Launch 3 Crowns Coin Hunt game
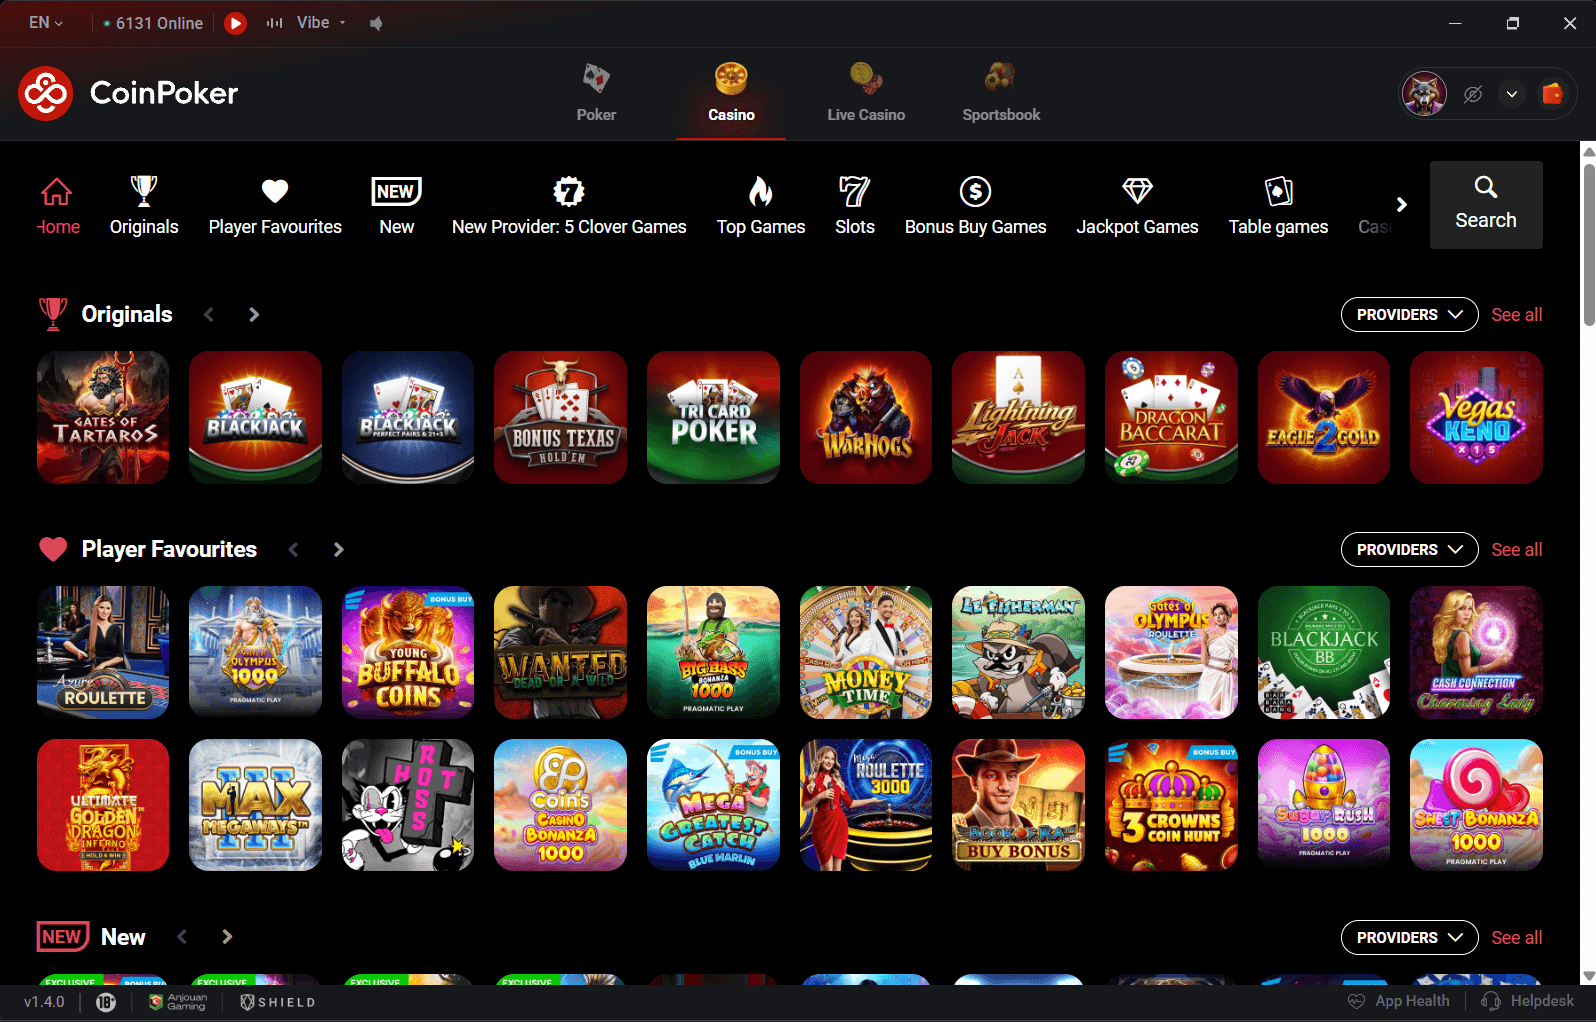Image resolution: width=1596 pixels, height=1022 pixels. click(1171, 805)
